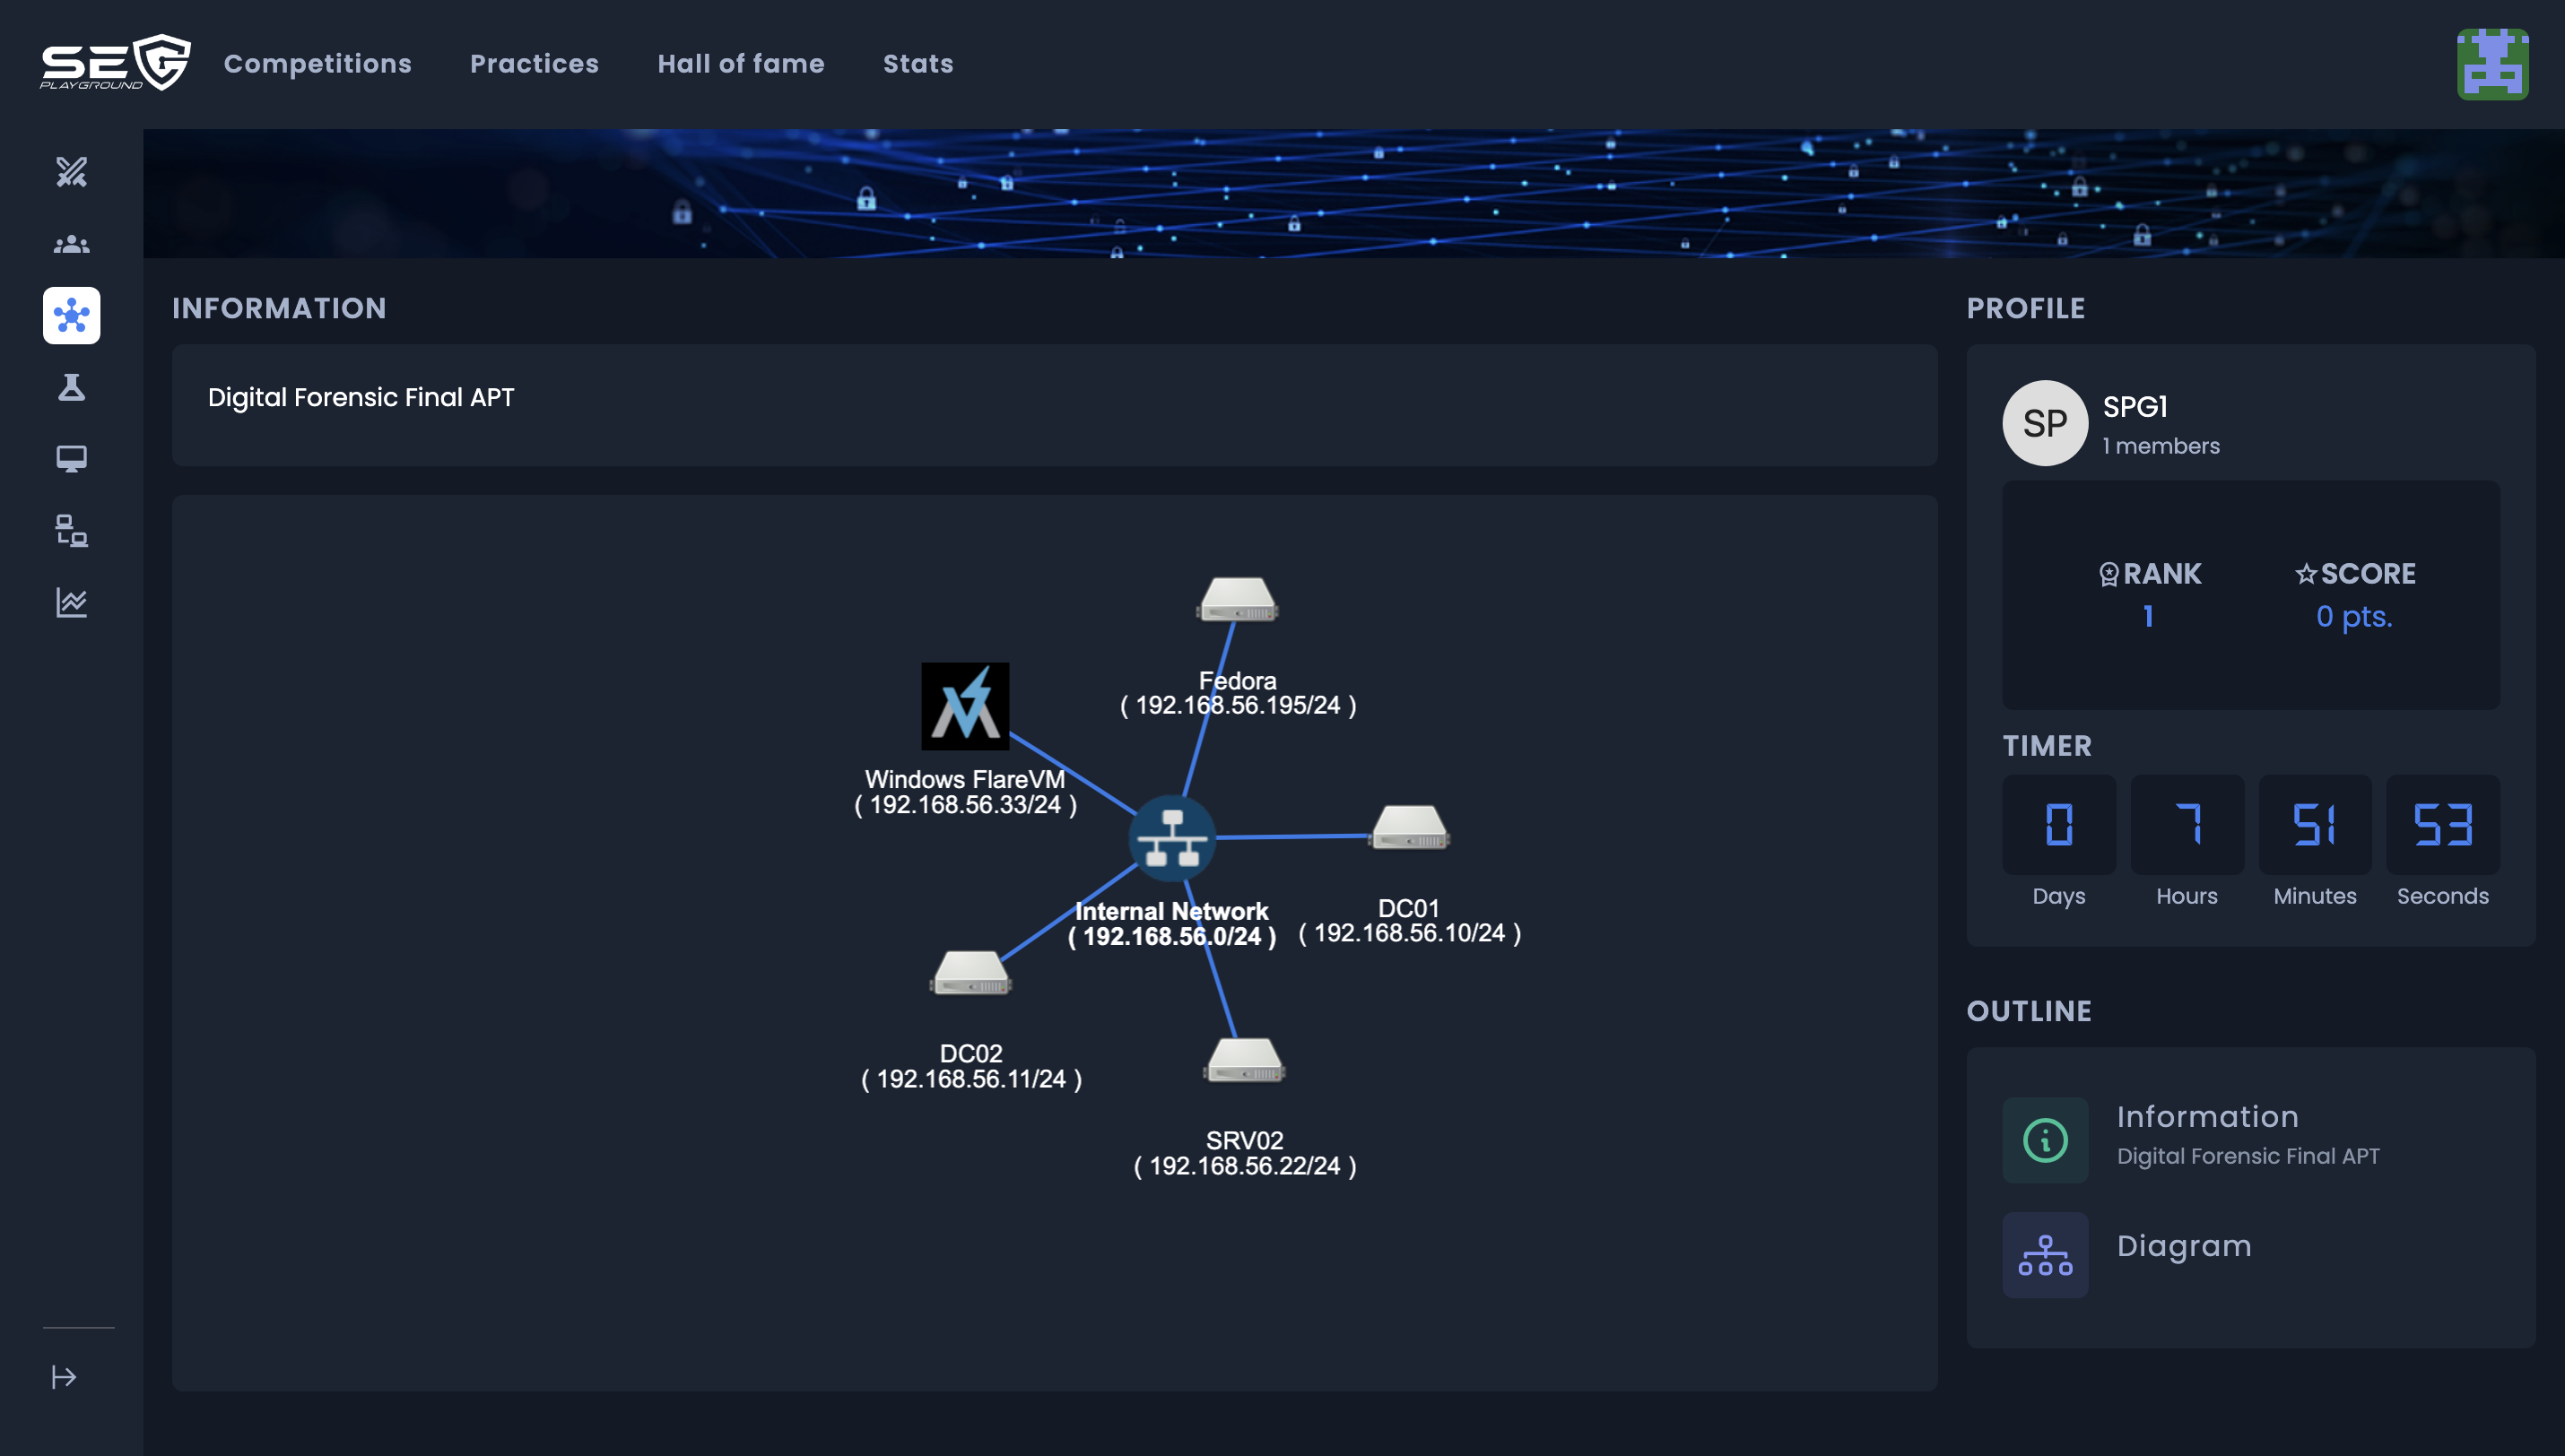Image resolution: width=2565 pixels, height=1456 pixels.
Task: Click the crossed swords sidebar icon
Action: click(x=71, y=172)
